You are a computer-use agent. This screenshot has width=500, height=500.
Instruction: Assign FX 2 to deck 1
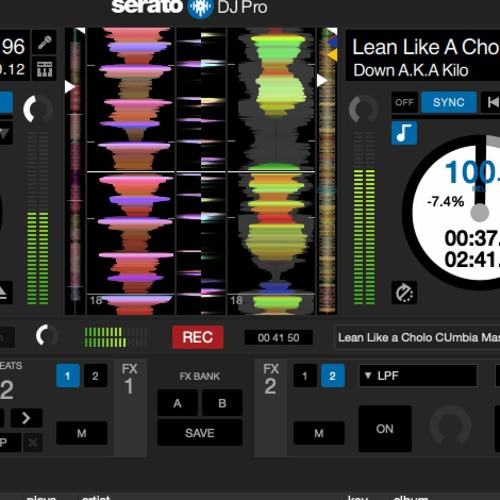click(x=305, y=376)
